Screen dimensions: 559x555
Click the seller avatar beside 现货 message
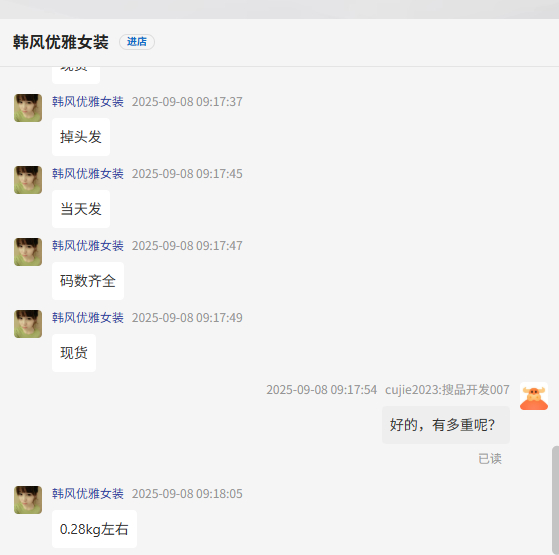pyautogui.click(x=28, y=324)
